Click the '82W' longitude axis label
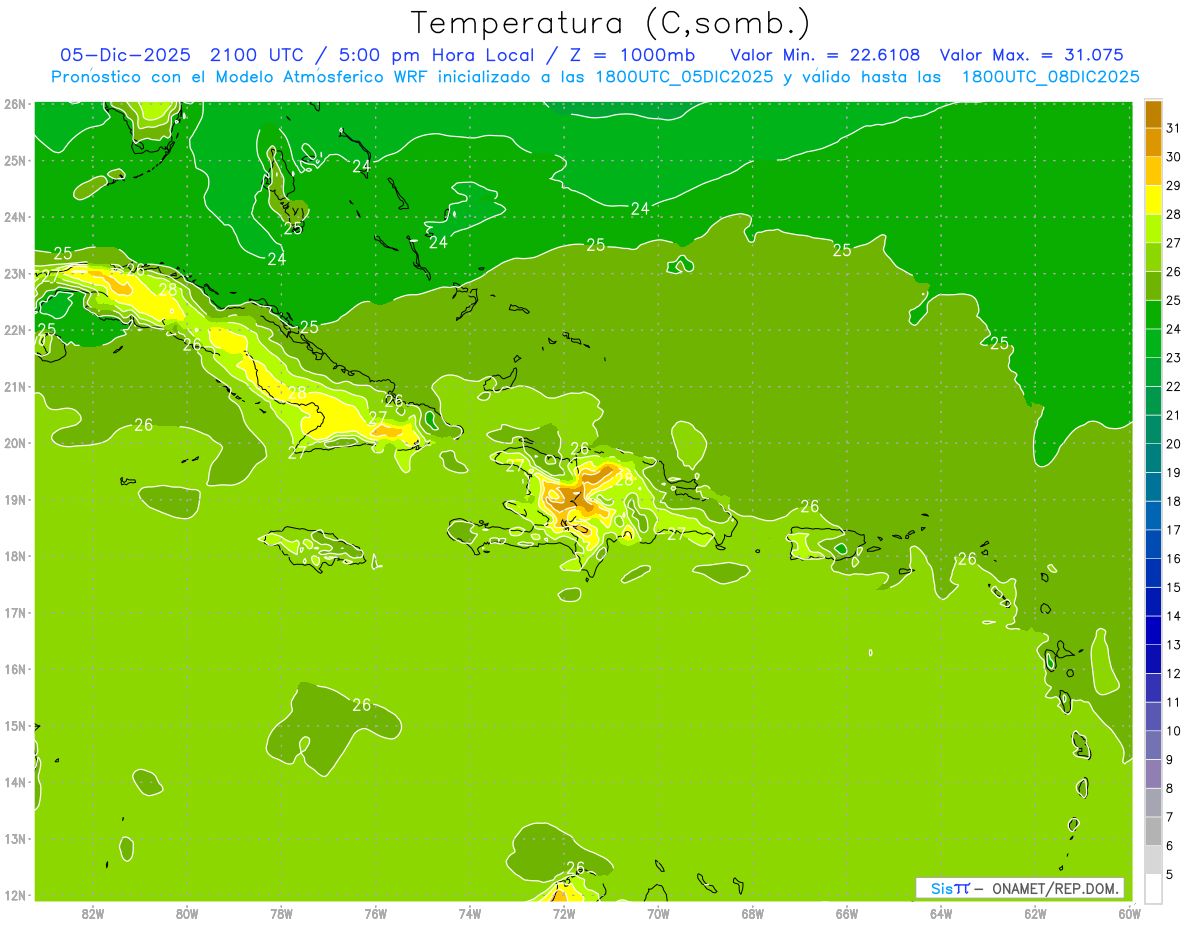 tap(93, 913)
